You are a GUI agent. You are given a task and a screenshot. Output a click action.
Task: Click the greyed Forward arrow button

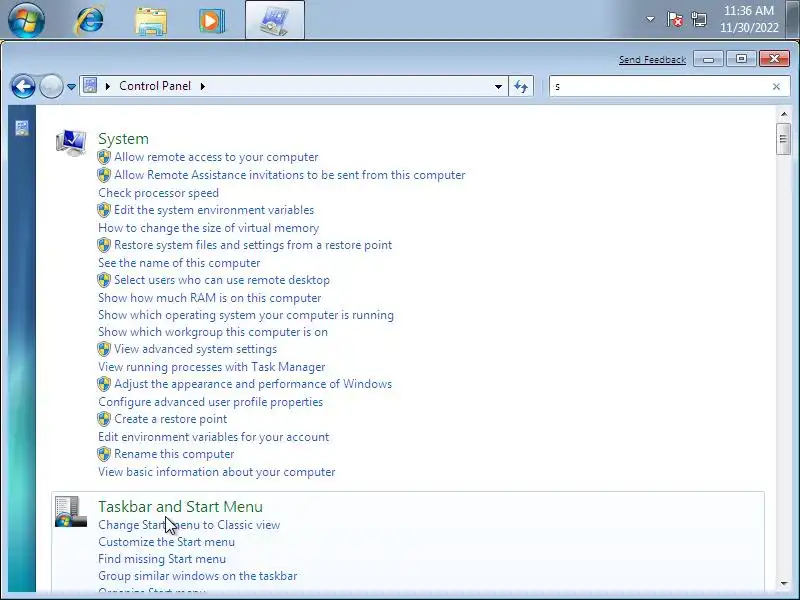point(51,86)
